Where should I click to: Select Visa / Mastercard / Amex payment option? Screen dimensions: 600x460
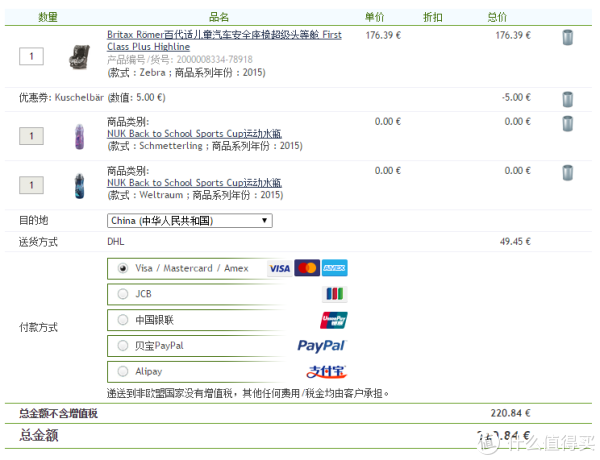click(122, 268)
